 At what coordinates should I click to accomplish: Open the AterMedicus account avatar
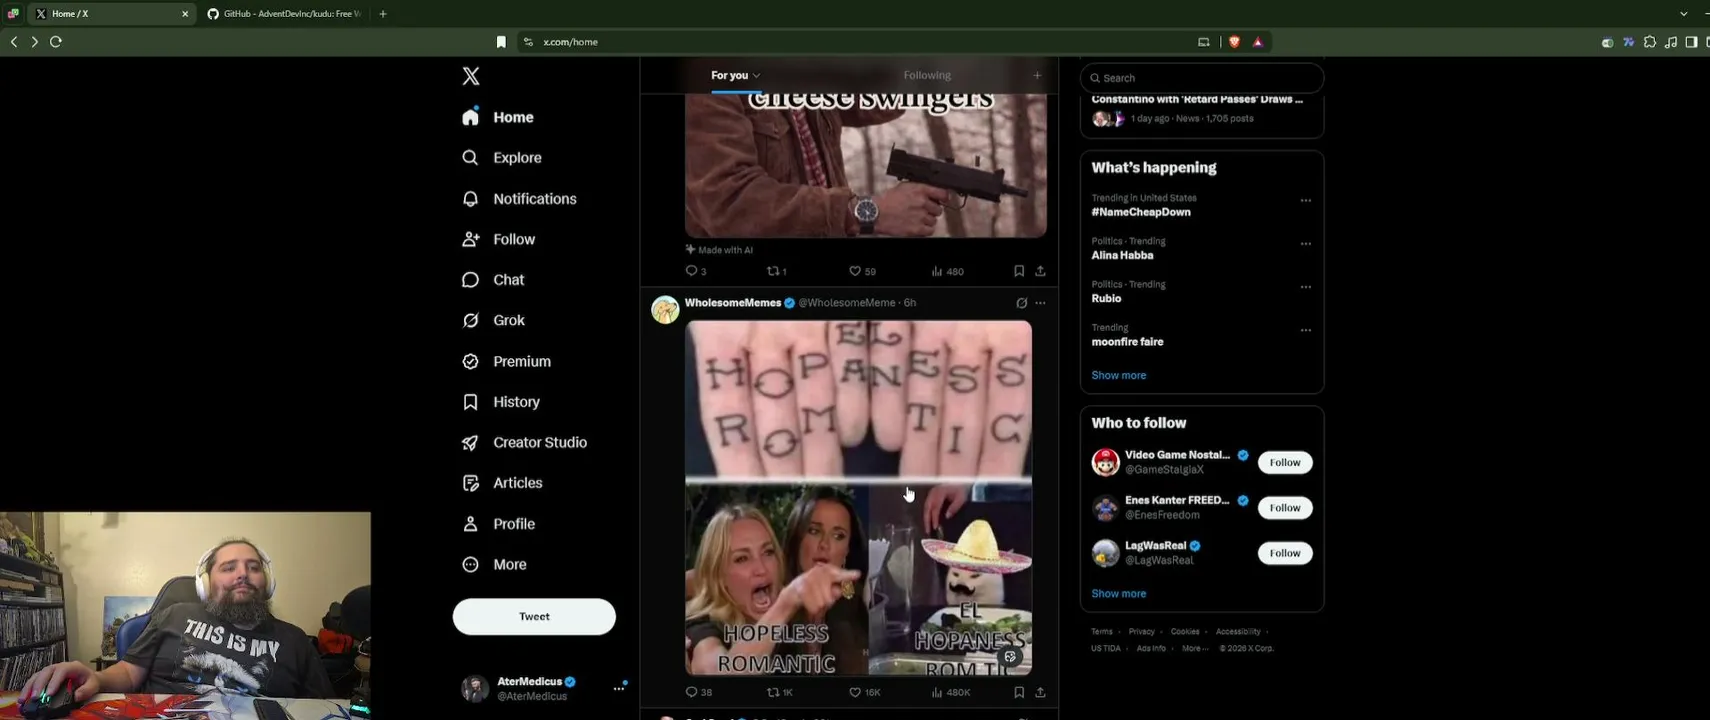pos(474,688)
